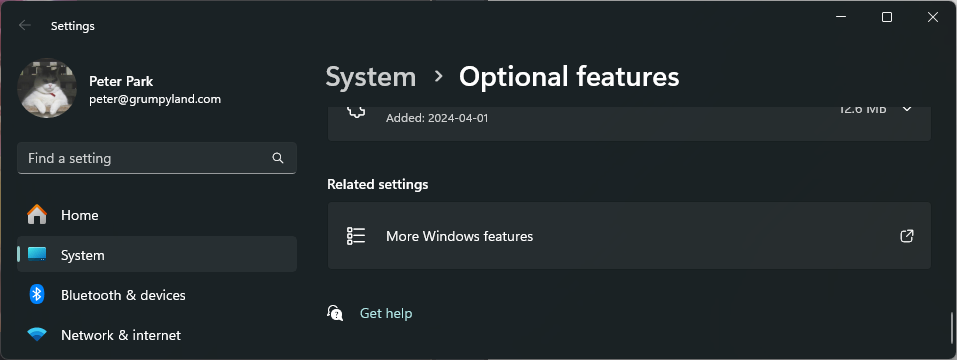Click the back arrow in Settings header

pyautogui.click(x=24, y=26)
